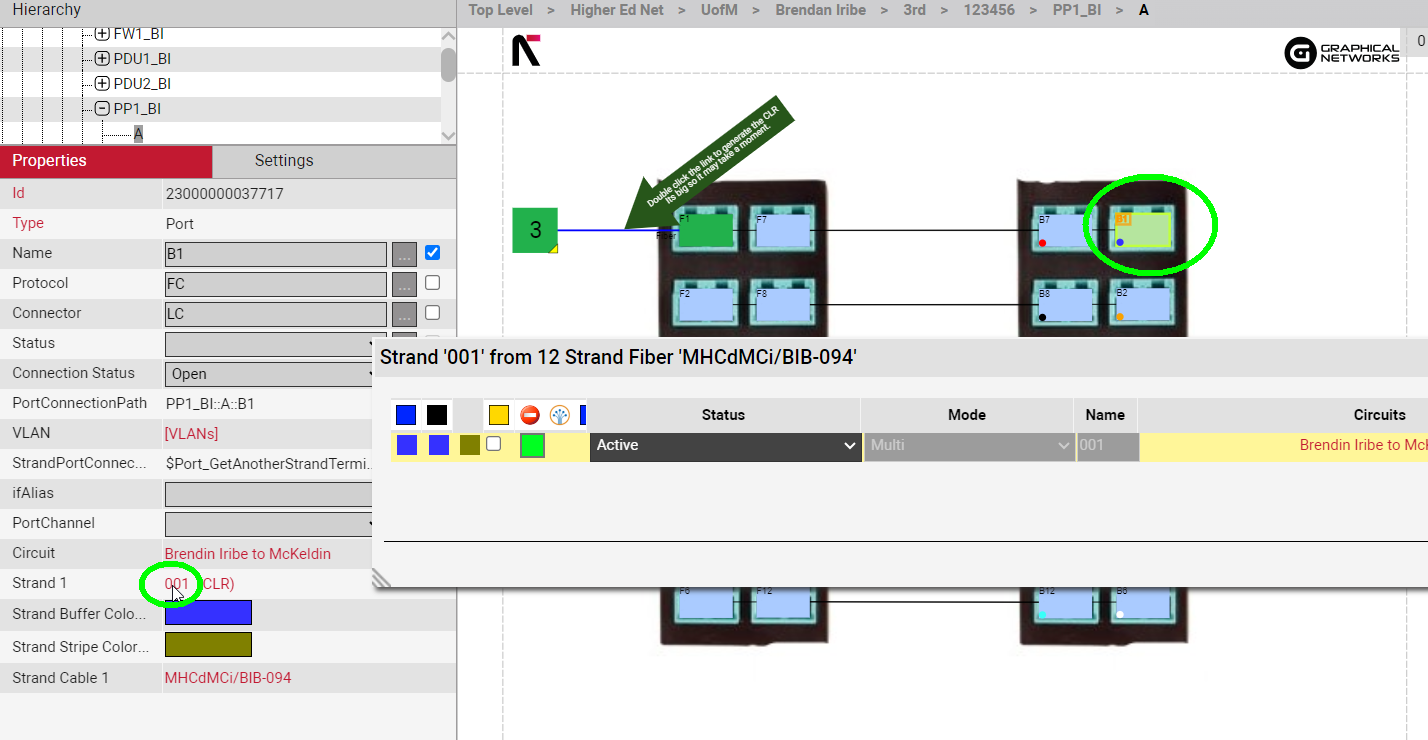Click into the ifAlias input field
Image resolution: width=1428 pixels, height=740 pixels.
click(x=270, y=494)
